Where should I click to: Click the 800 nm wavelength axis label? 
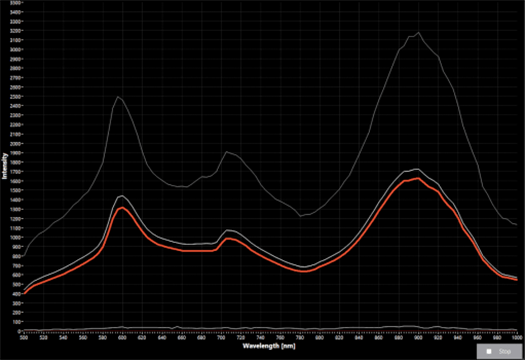click(x=319, y=338)
